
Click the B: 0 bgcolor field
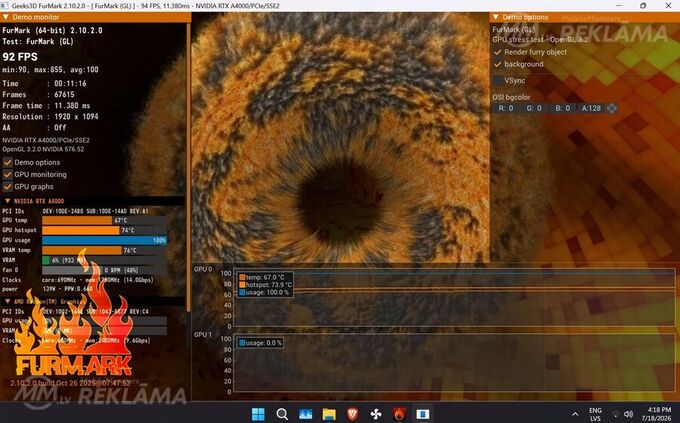click(x=562, y=108)
